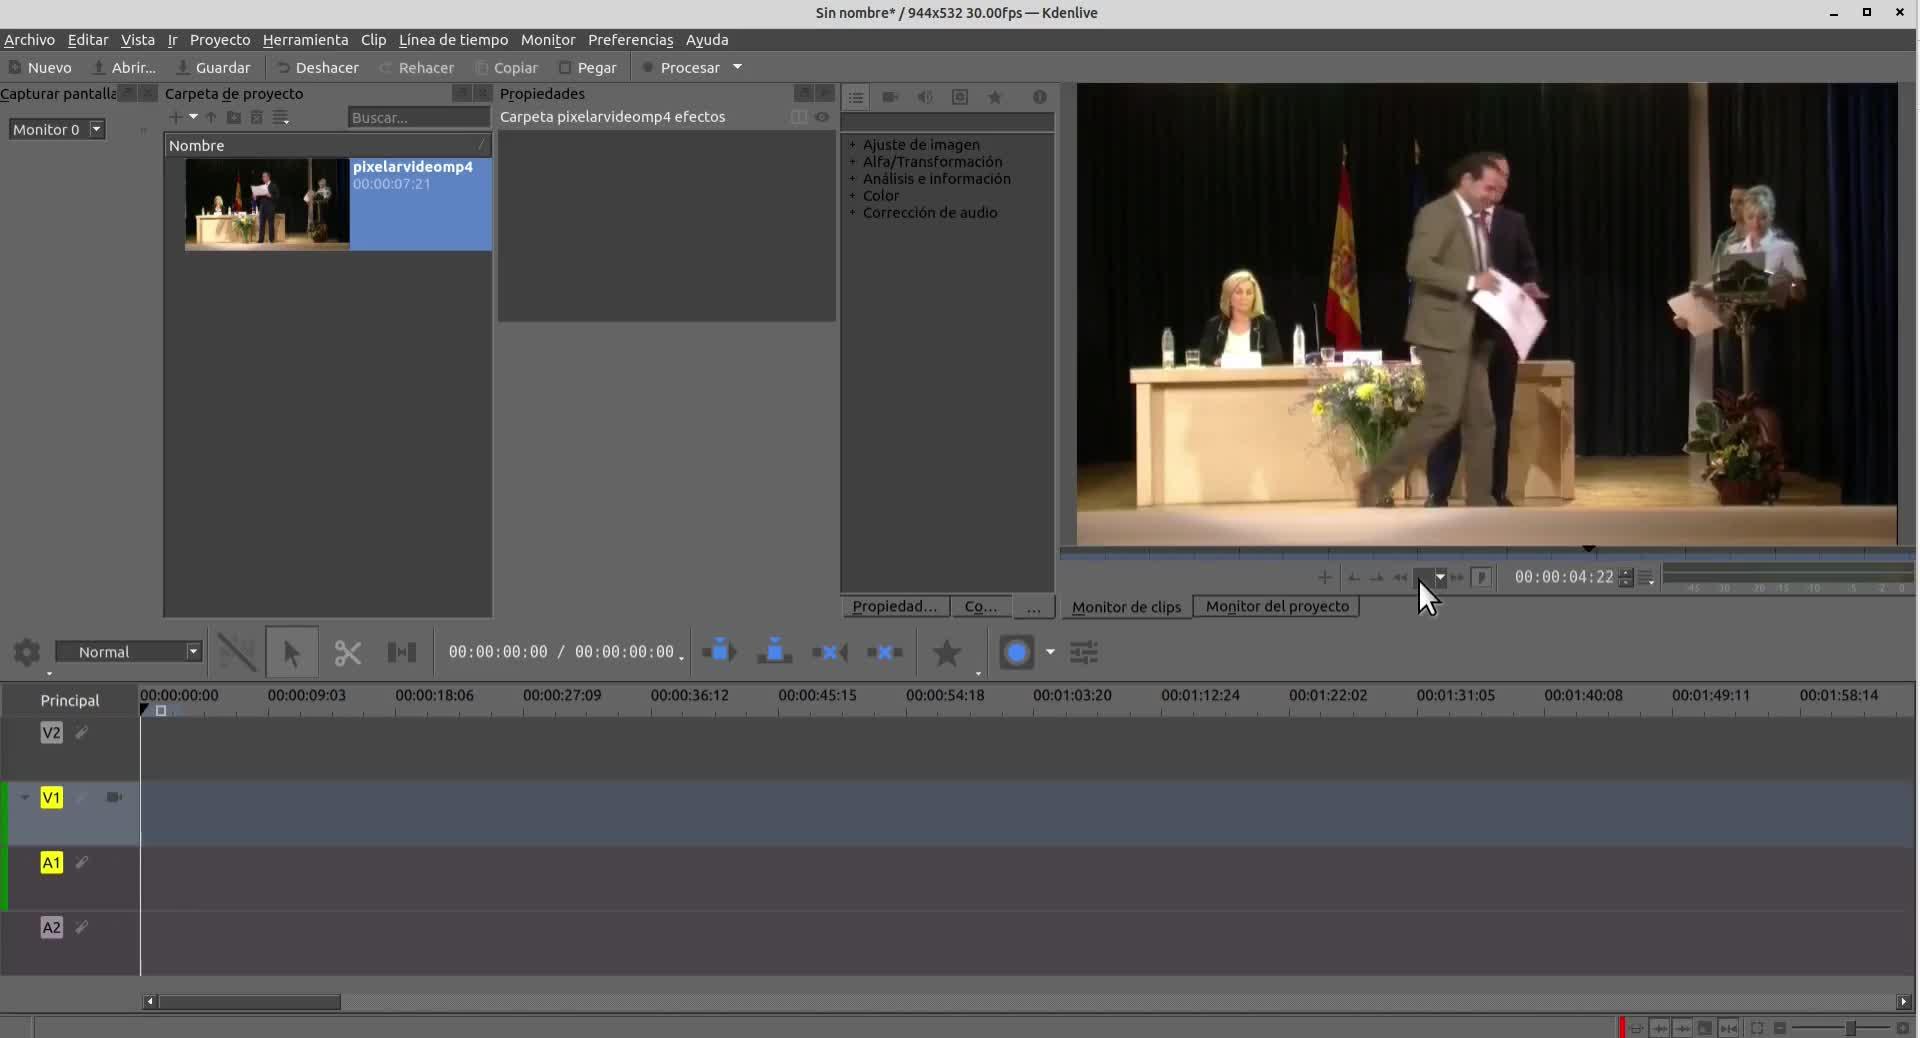Click the insert clip zone in timeline icon
The height and width of the screenshot is (1038, 1920).
pyautogui.click(x=719, y=653)
